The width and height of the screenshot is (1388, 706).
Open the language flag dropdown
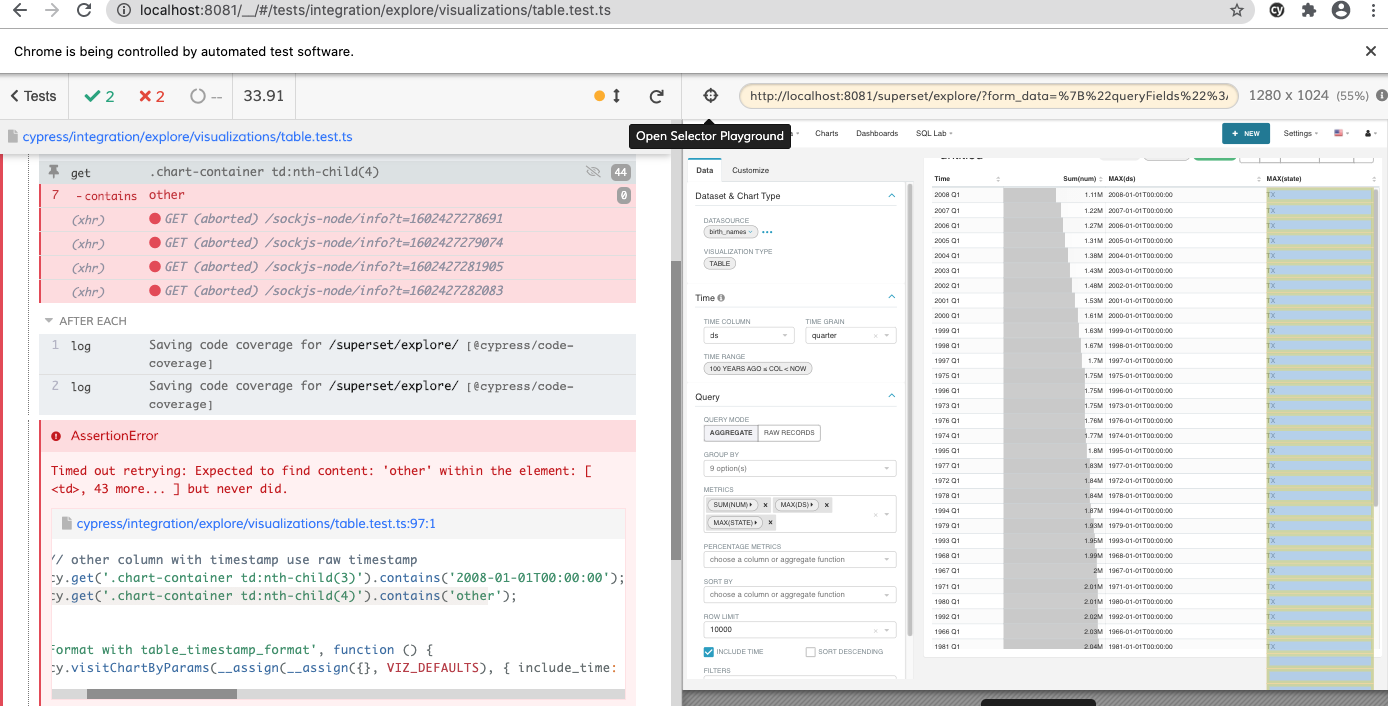click(x=1341, y=133)
